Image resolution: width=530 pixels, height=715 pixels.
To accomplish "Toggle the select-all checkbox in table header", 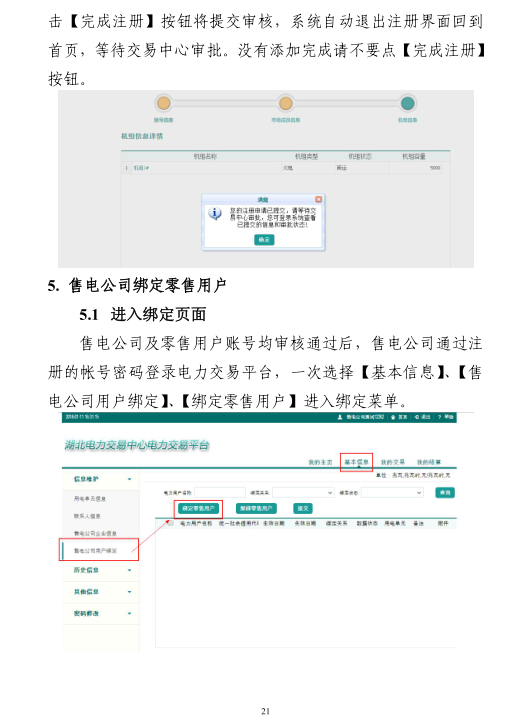I will pyautogui.click(x=171, y=523).
